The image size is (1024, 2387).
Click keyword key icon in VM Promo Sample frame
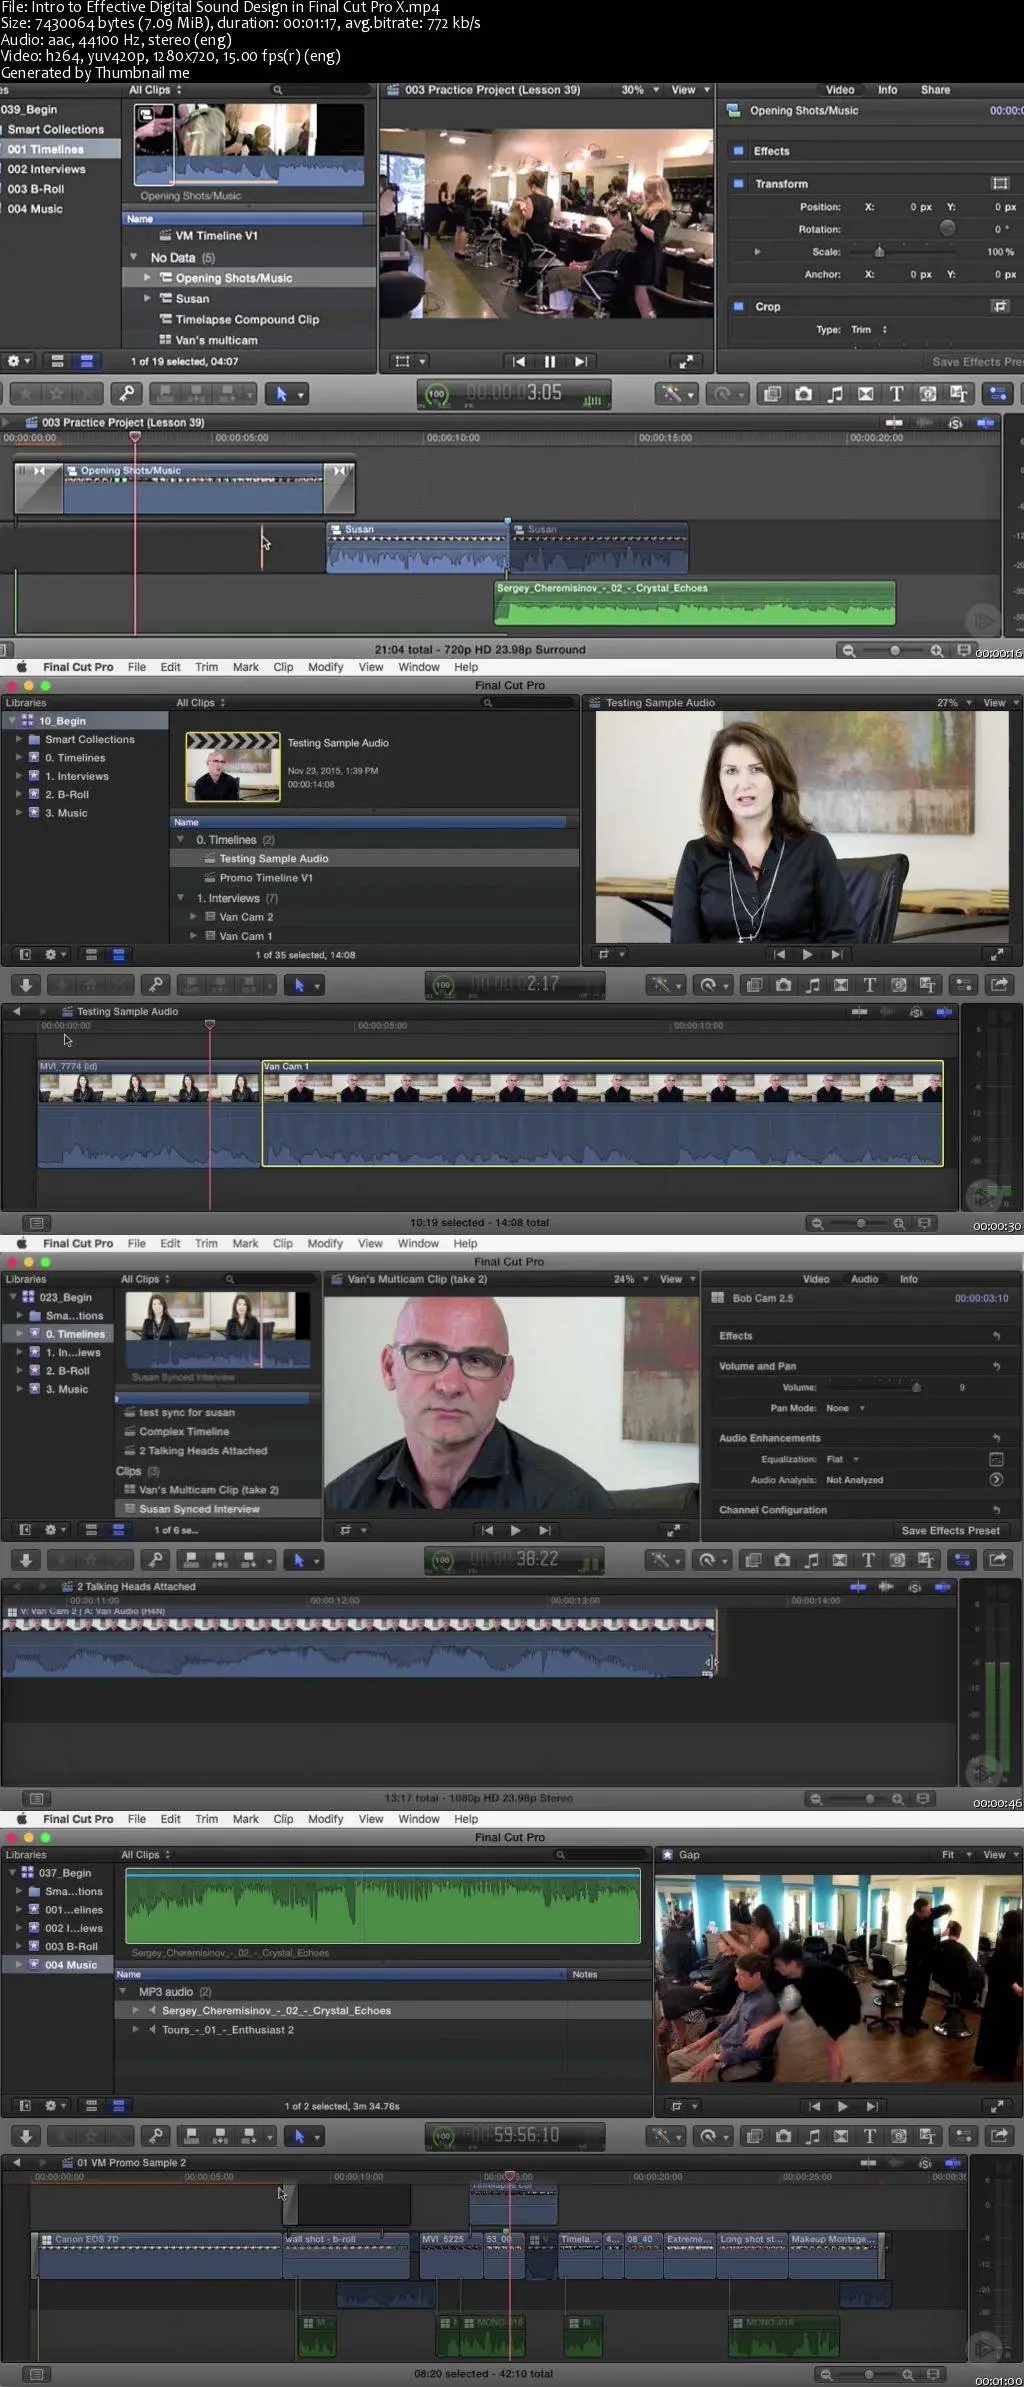pos(156,2136)
